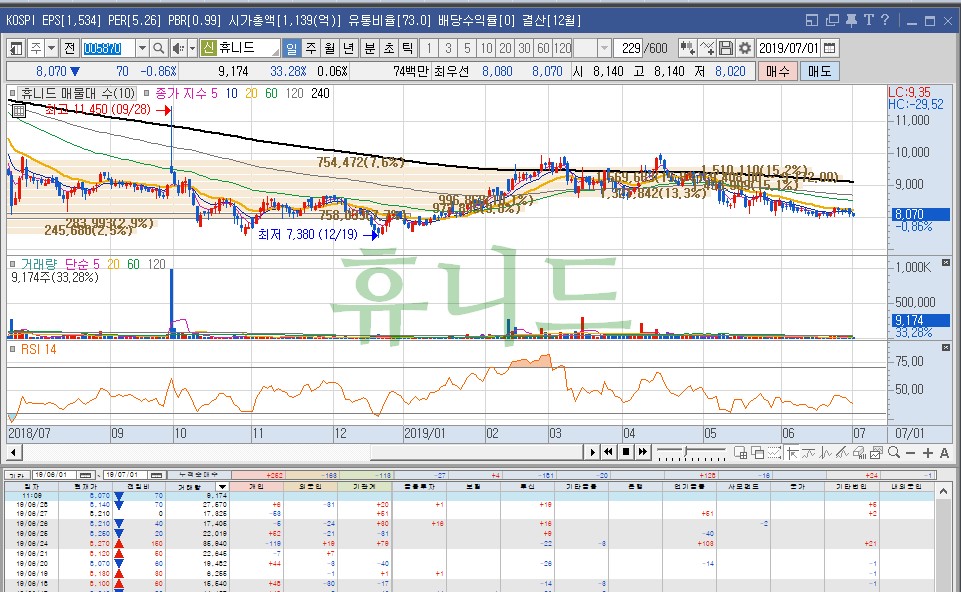
Task: Select weekly 주 period toggle
Action: coord(311,48)
